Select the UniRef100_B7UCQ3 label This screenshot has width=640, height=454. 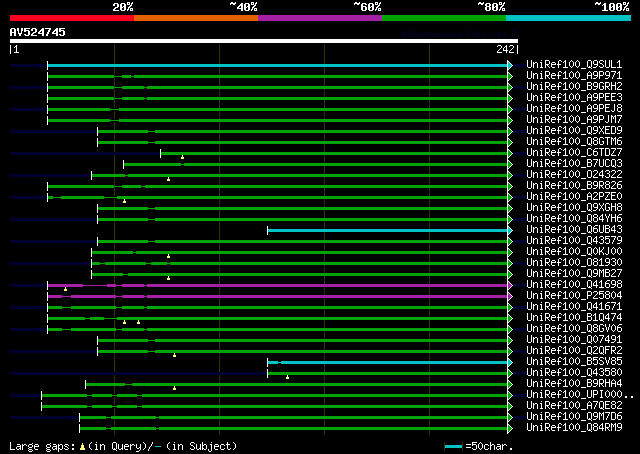tap(574, 164)
